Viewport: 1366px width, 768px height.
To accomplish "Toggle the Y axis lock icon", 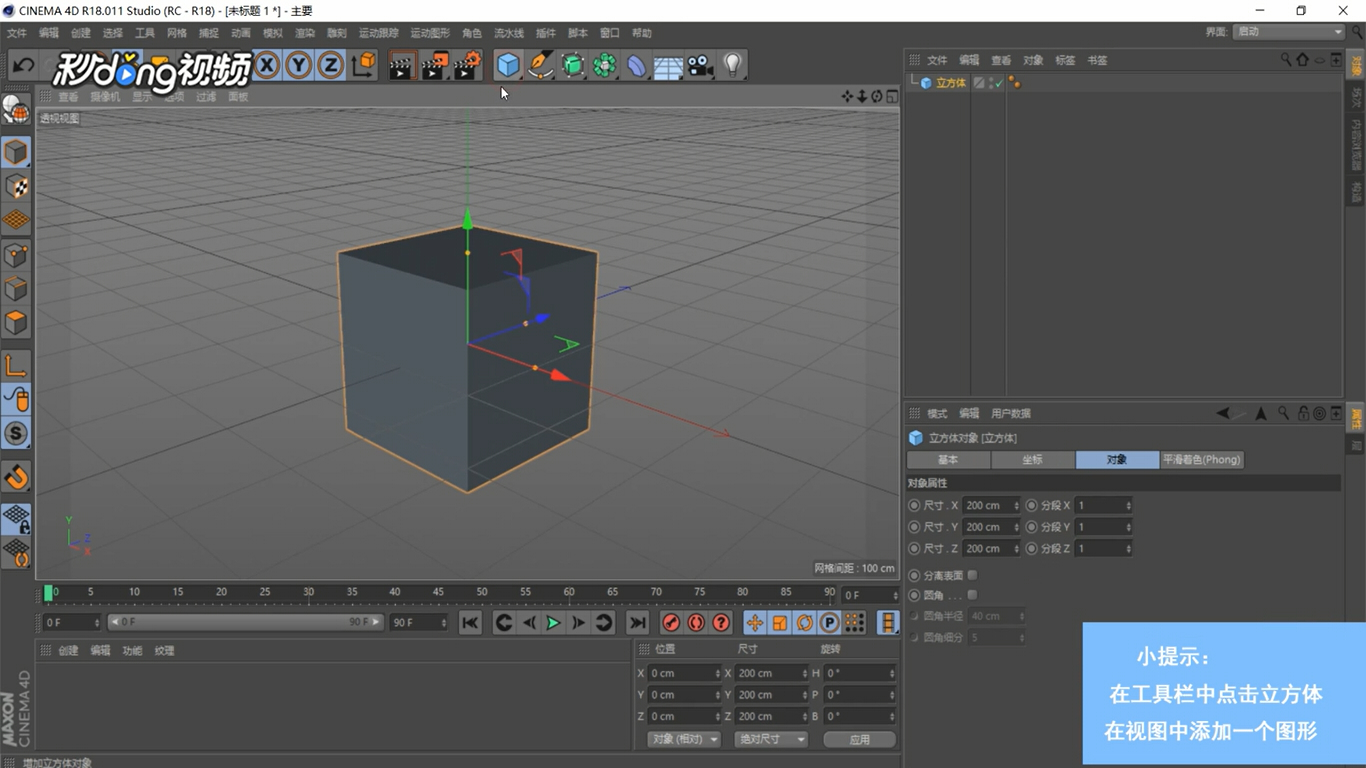I will tap(298, 66).
